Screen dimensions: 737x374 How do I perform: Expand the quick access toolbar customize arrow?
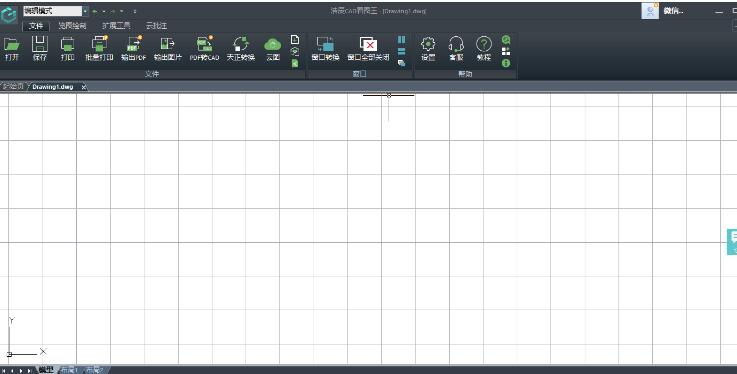(135, 11)
